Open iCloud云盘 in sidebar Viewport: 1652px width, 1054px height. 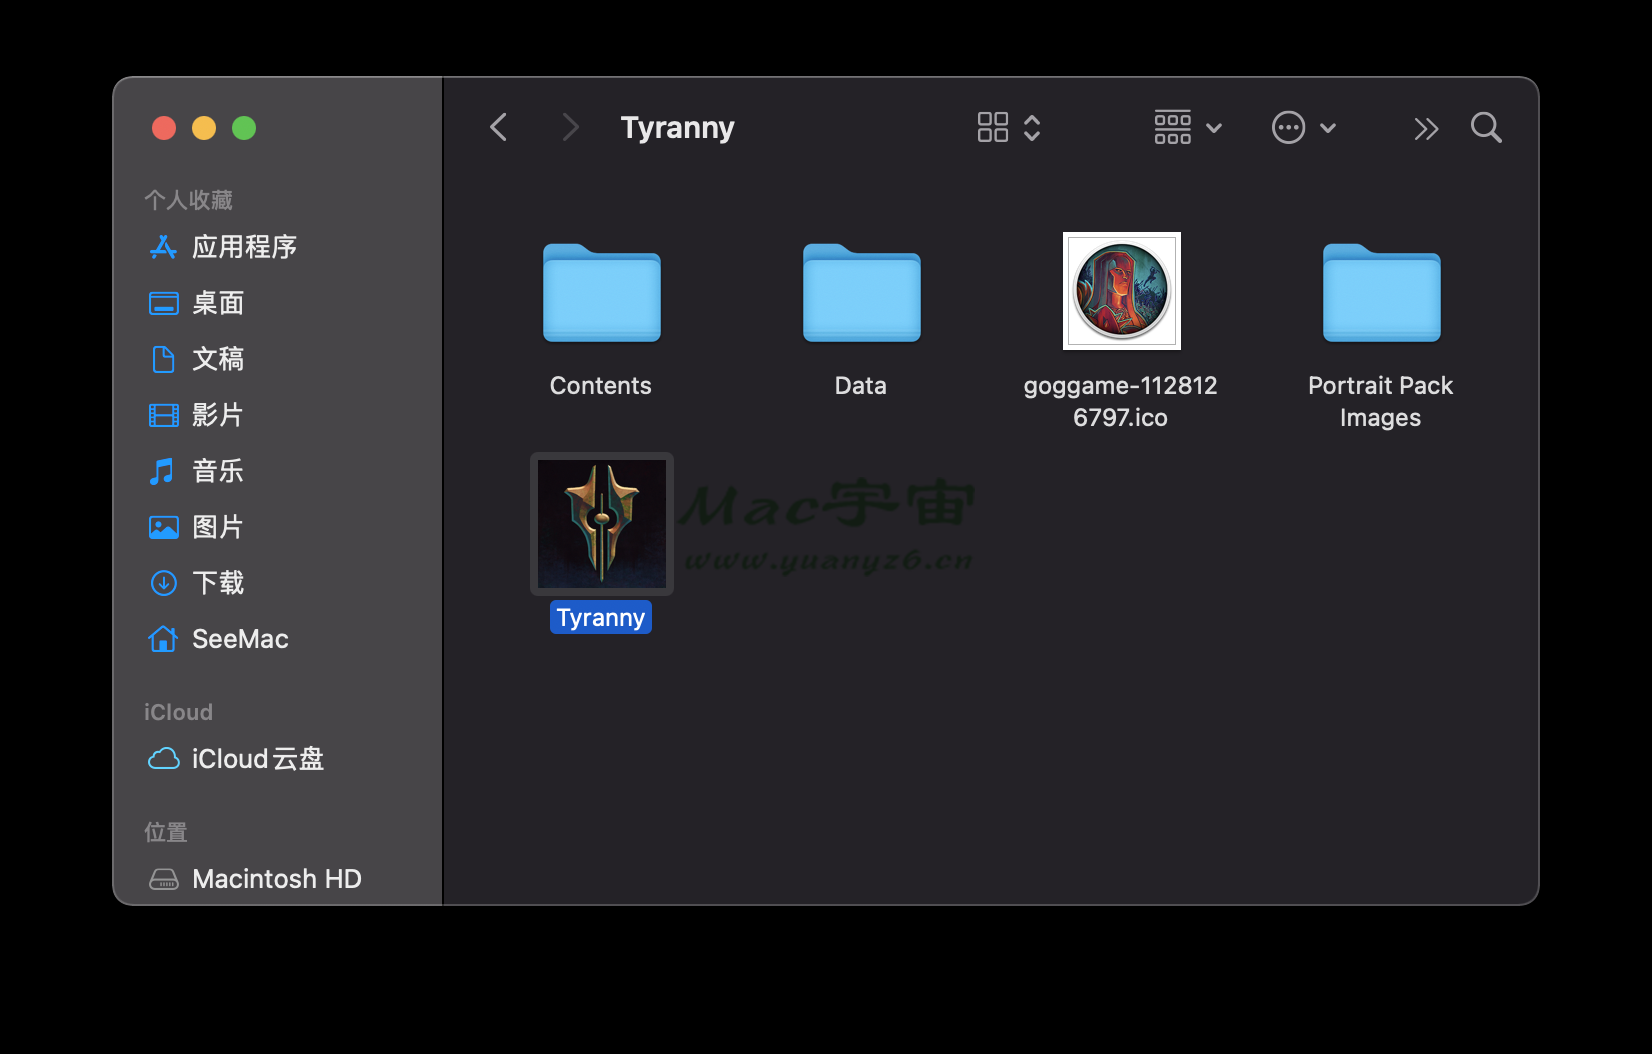(x=257, y=759)
